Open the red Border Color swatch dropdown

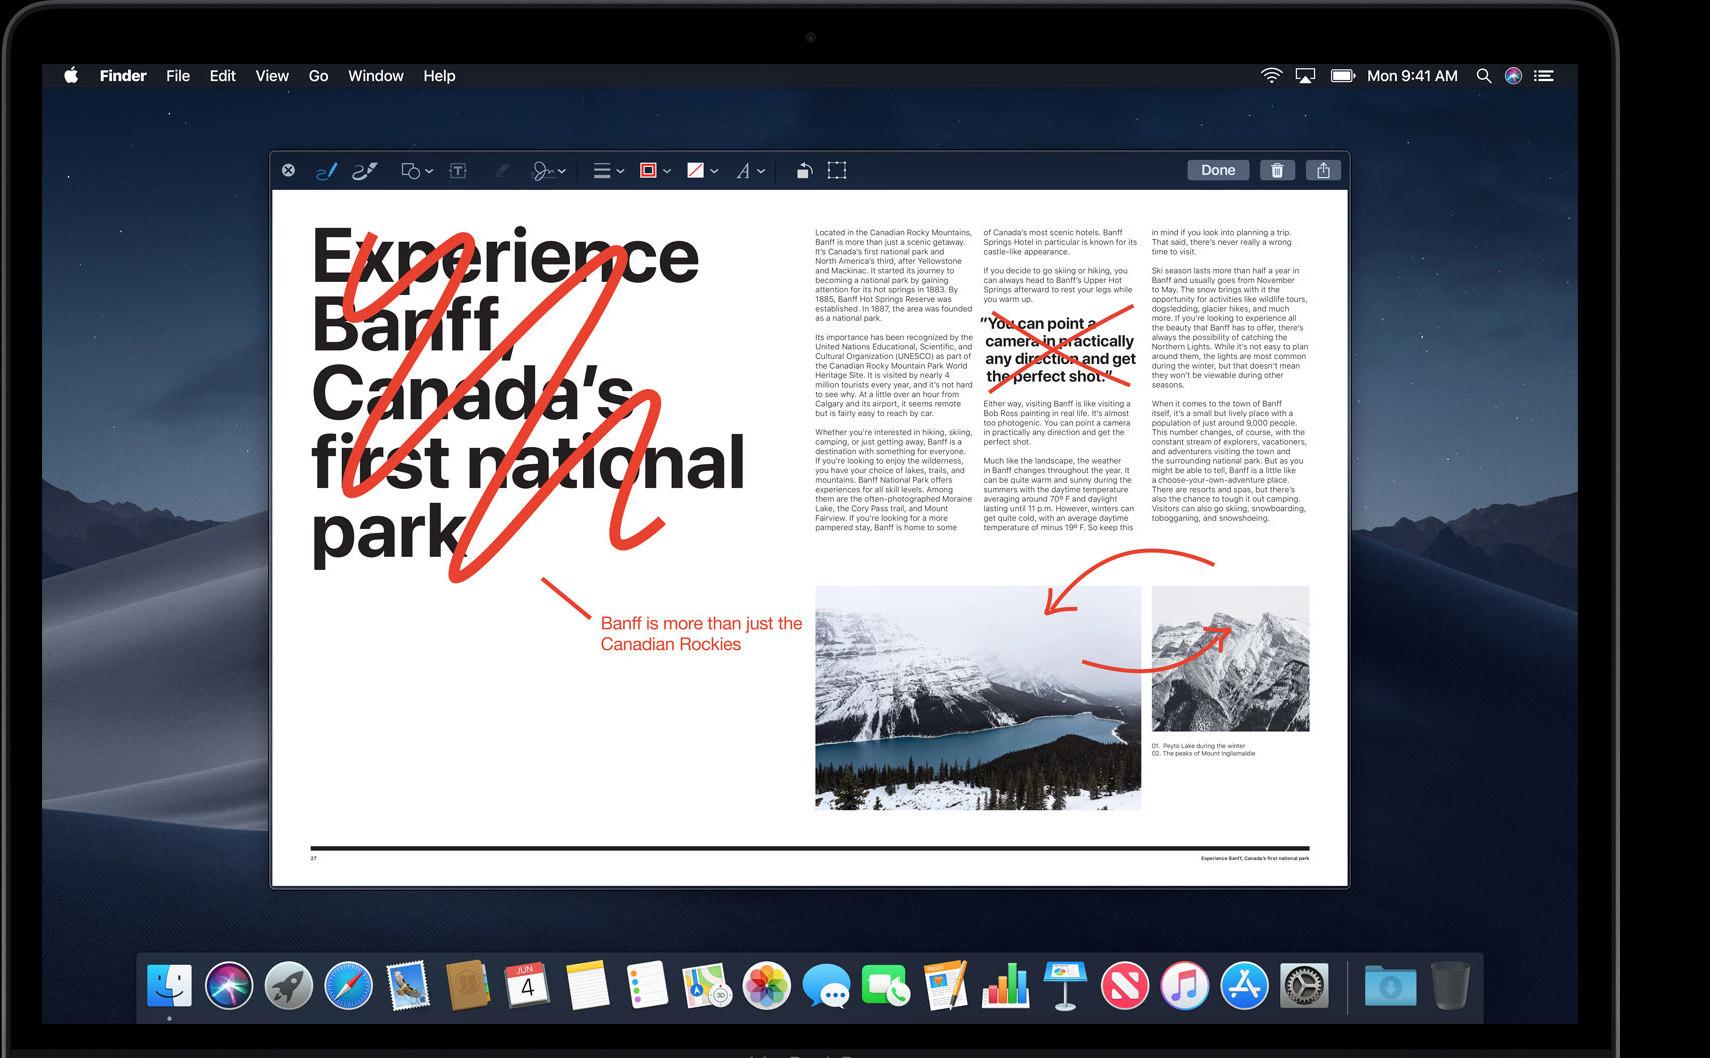coord(655,171)
